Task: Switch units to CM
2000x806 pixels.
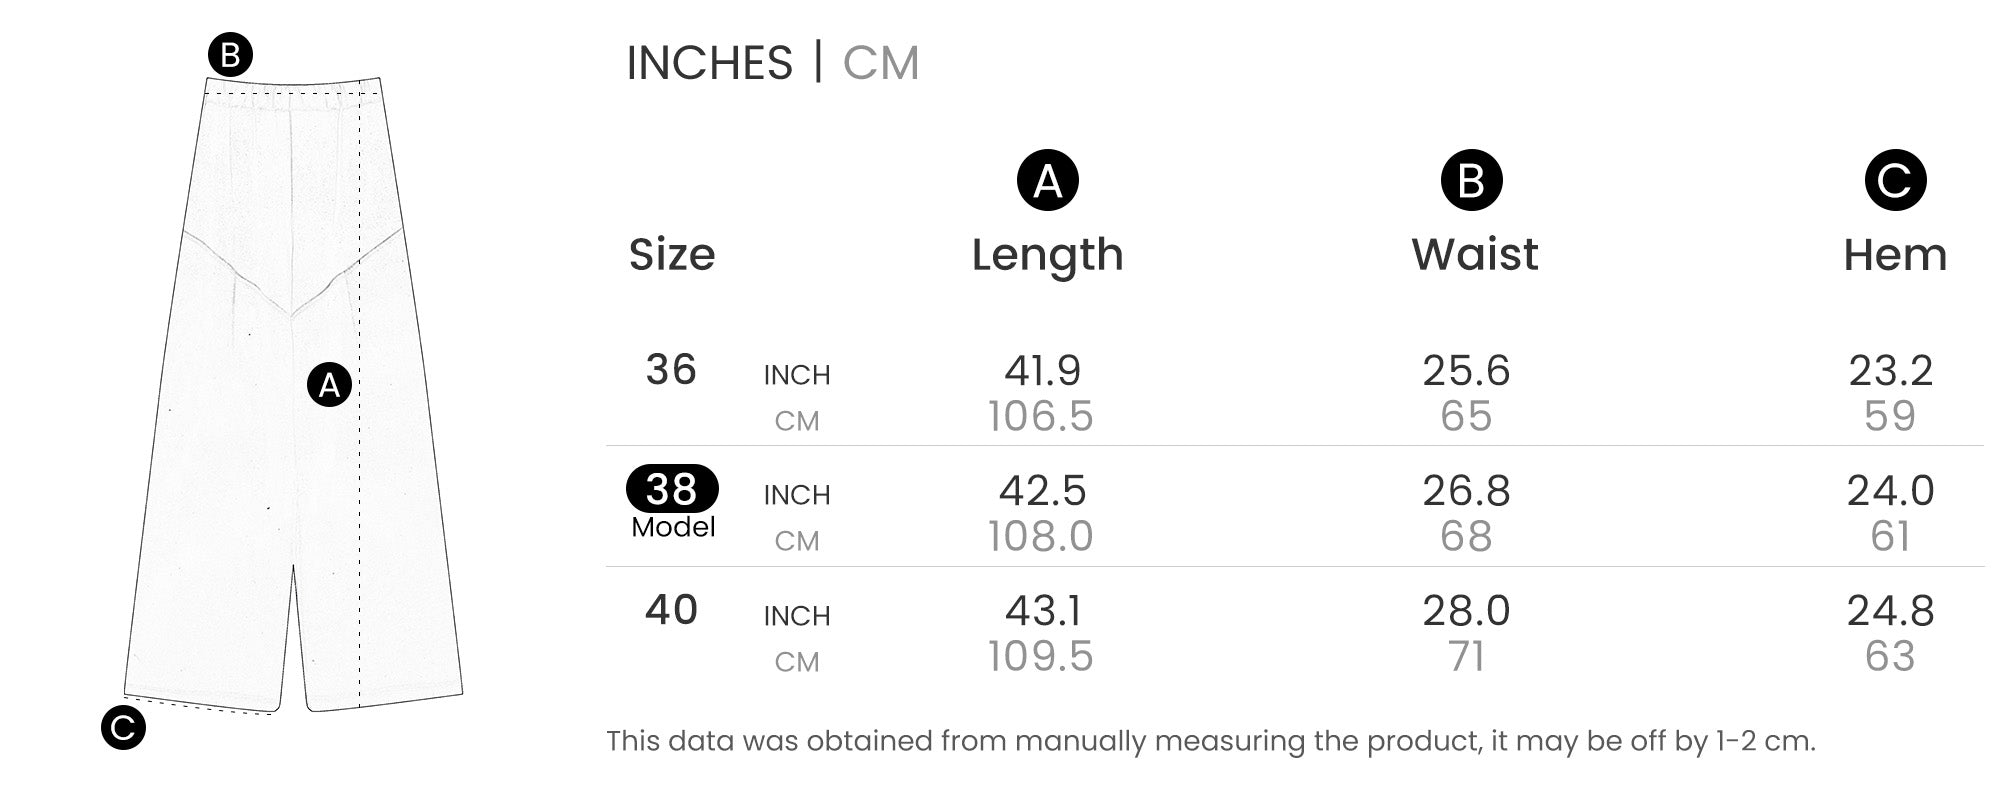Action: point(880,63)
